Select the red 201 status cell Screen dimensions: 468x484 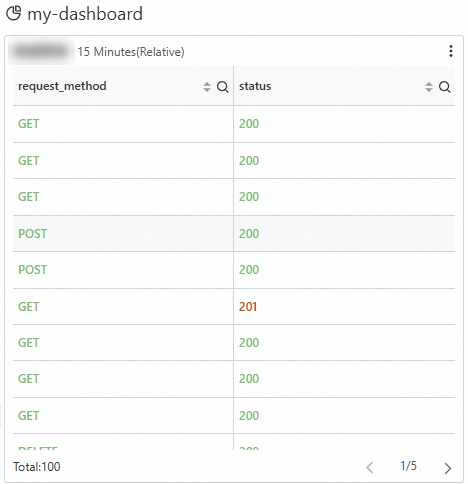pos(248,307)
